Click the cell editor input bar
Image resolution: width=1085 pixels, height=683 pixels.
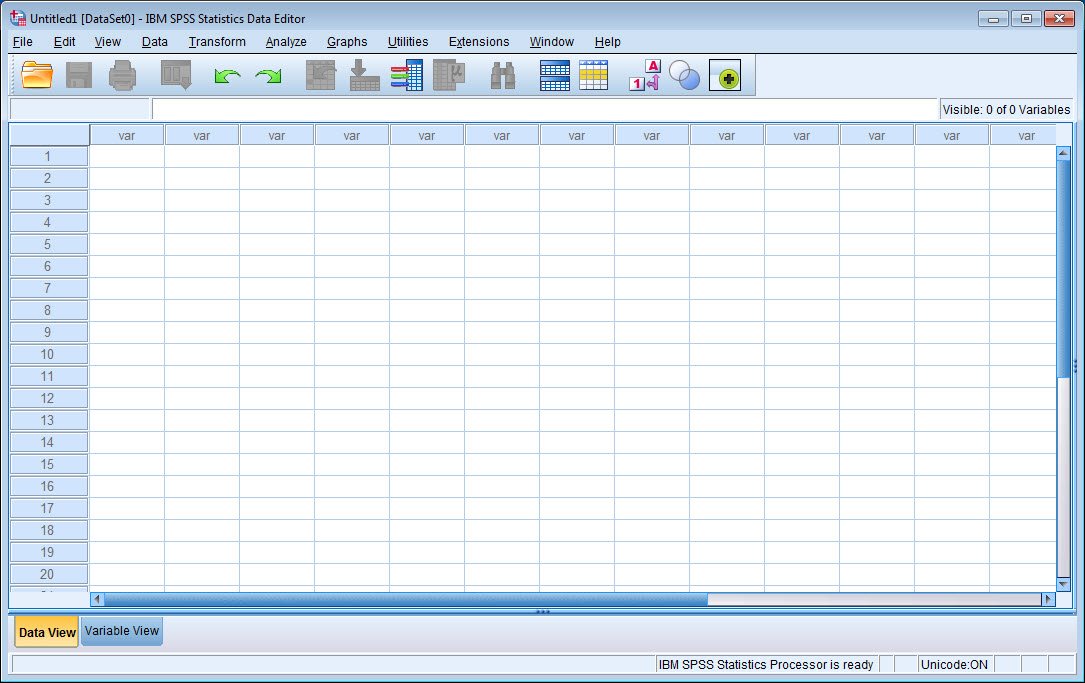click(x=545, y=109)
